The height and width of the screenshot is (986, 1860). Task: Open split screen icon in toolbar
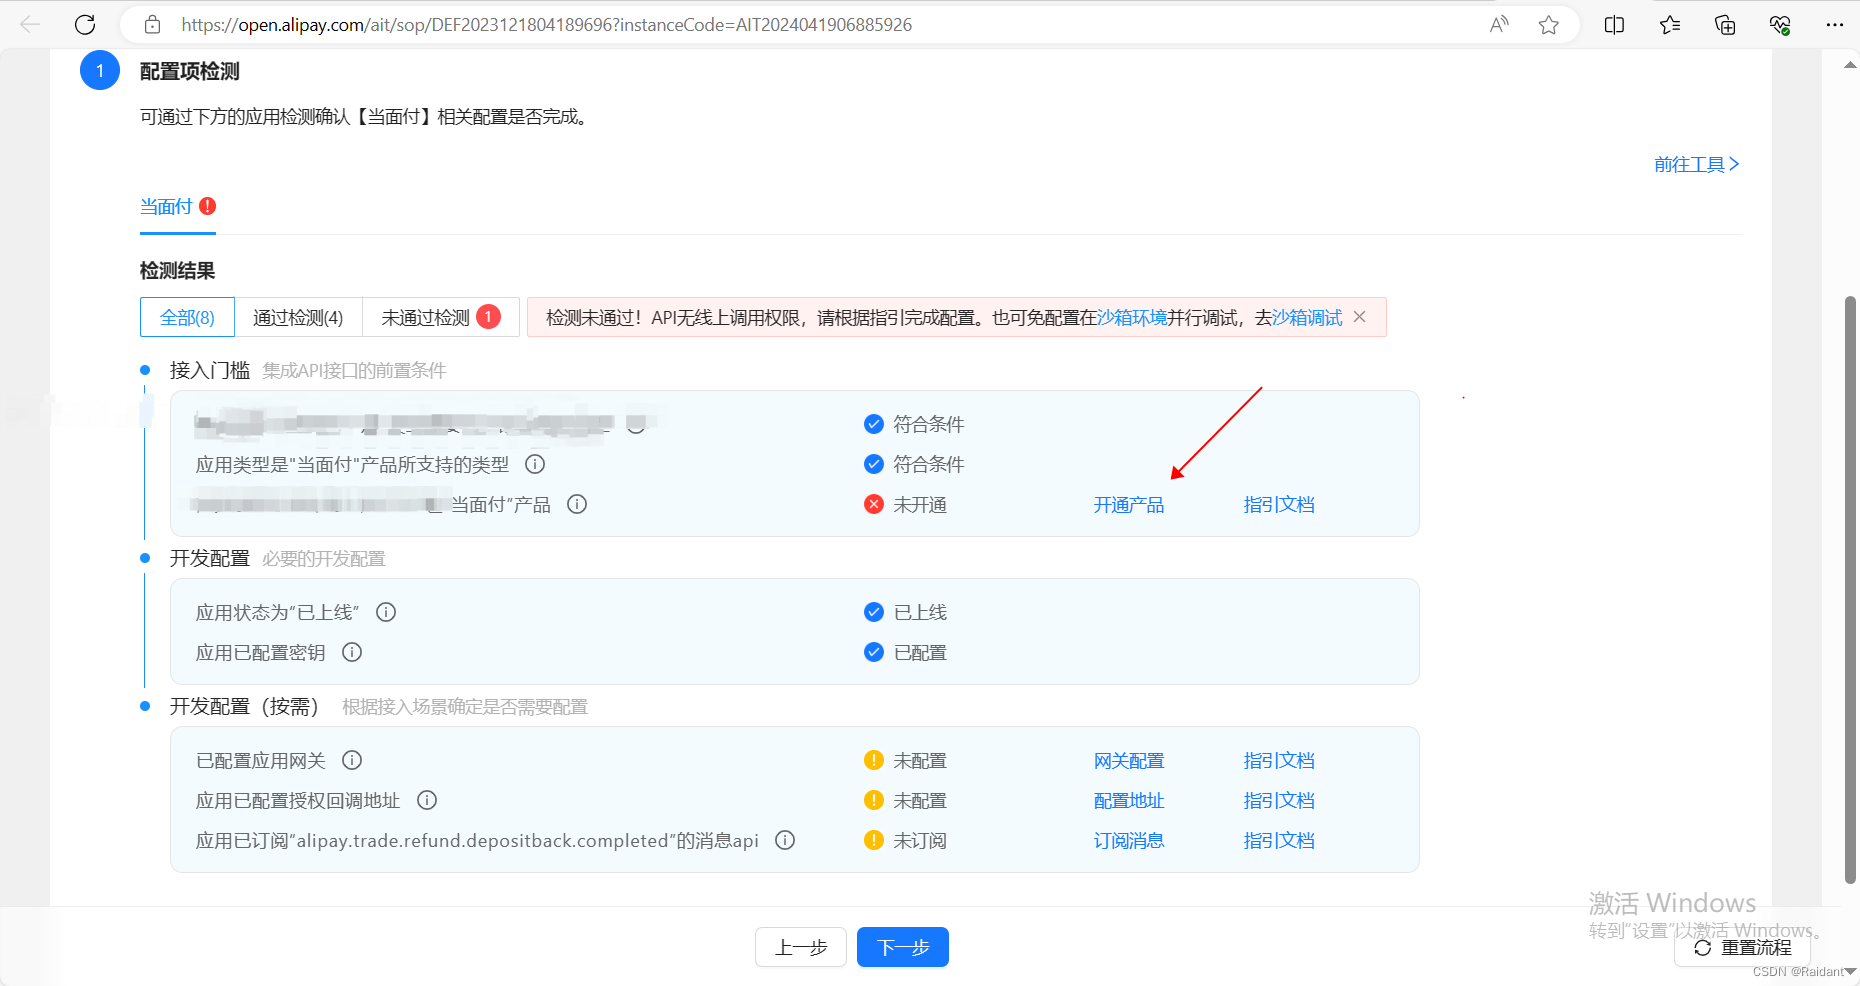click(x=1614, y=25)
